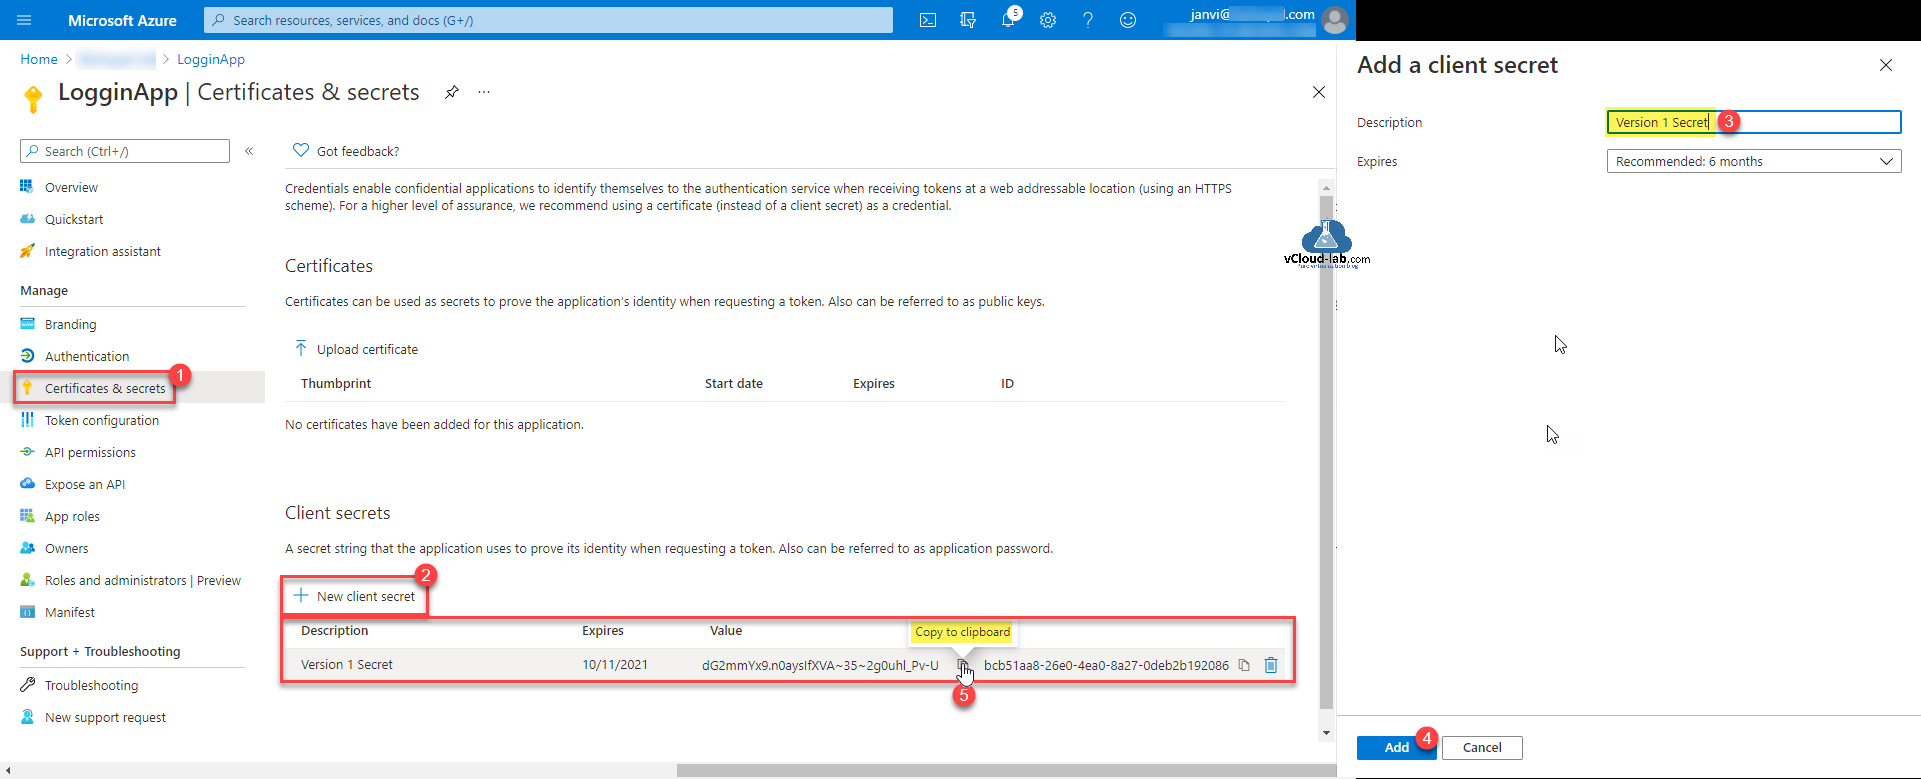Click the Version 1 Secret description cell
1921x779 pixels.
click(x=347, y=664)
